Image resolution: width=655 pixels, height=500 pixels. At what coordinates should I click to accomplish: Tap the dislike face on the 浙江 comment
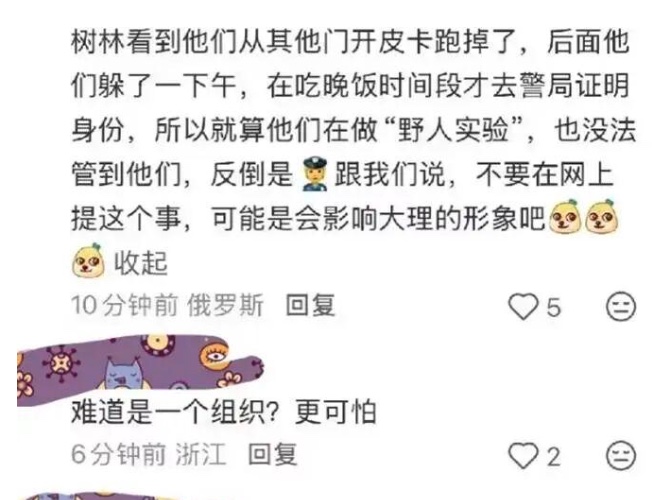coord(621,455)
